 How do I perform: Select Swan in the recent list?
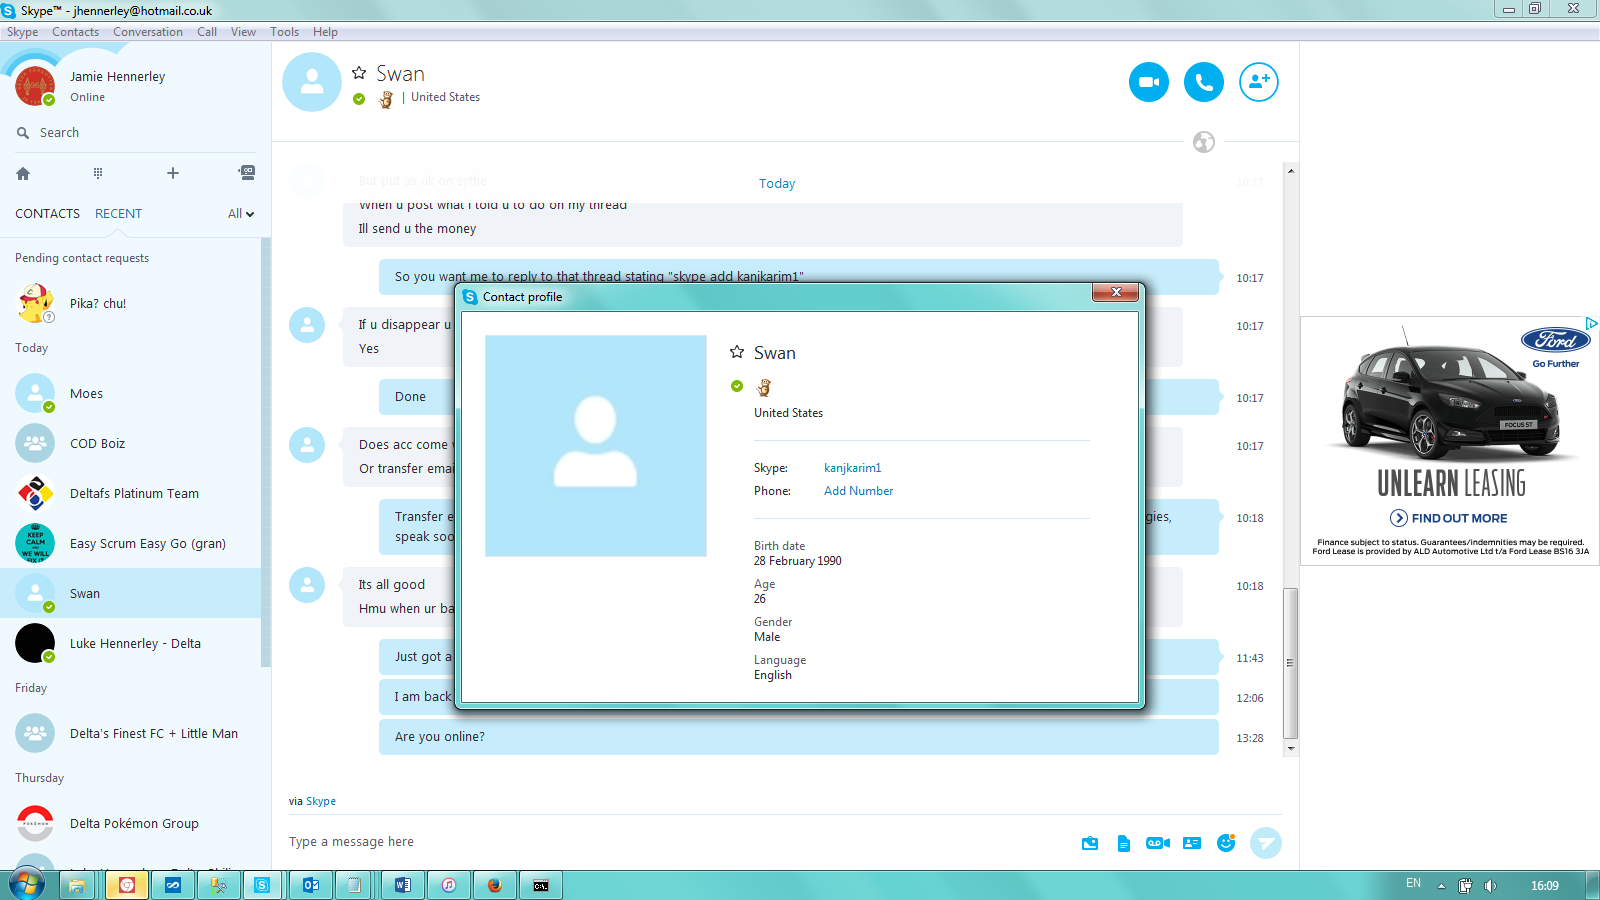click(130, 593)
